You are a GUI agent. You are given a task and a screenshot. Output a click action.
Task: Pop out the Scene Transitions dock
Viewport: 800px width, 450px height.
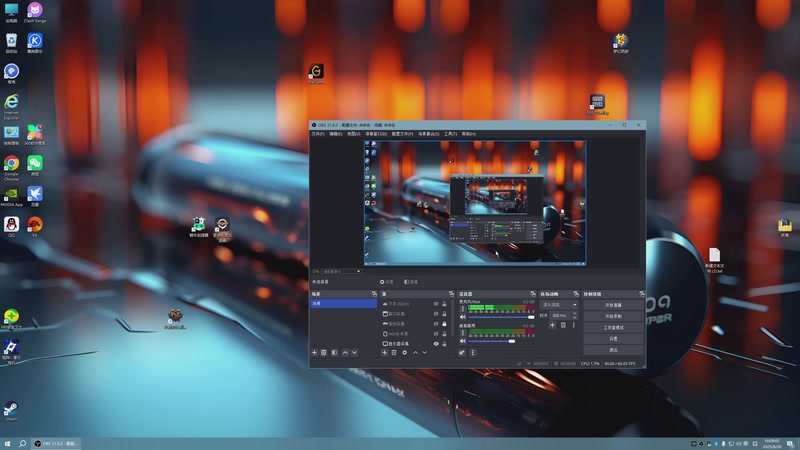(576, 294)
